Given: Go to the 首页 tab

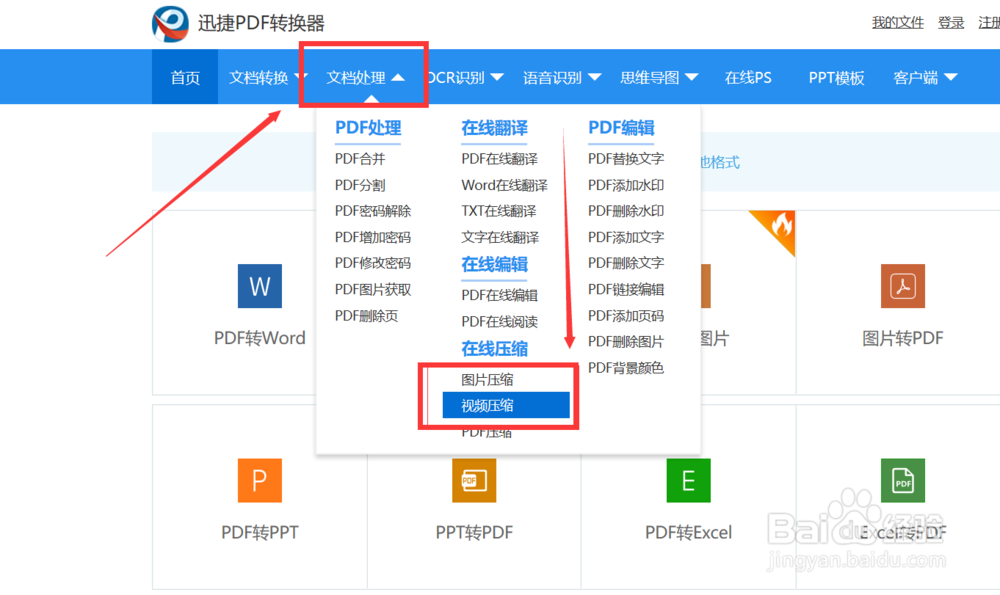Looking at the screenshot, I should [185, 77].
